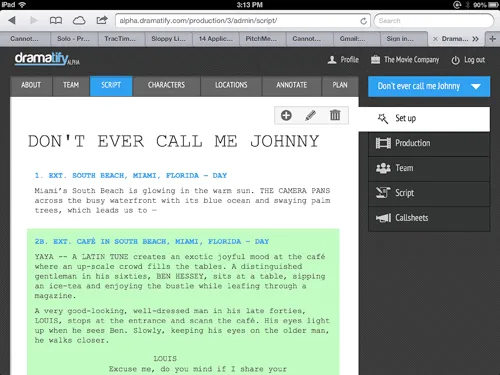Screen dimensions: 500x375
Task: Switch to the Sign in... browser tab
Action: 403,39
